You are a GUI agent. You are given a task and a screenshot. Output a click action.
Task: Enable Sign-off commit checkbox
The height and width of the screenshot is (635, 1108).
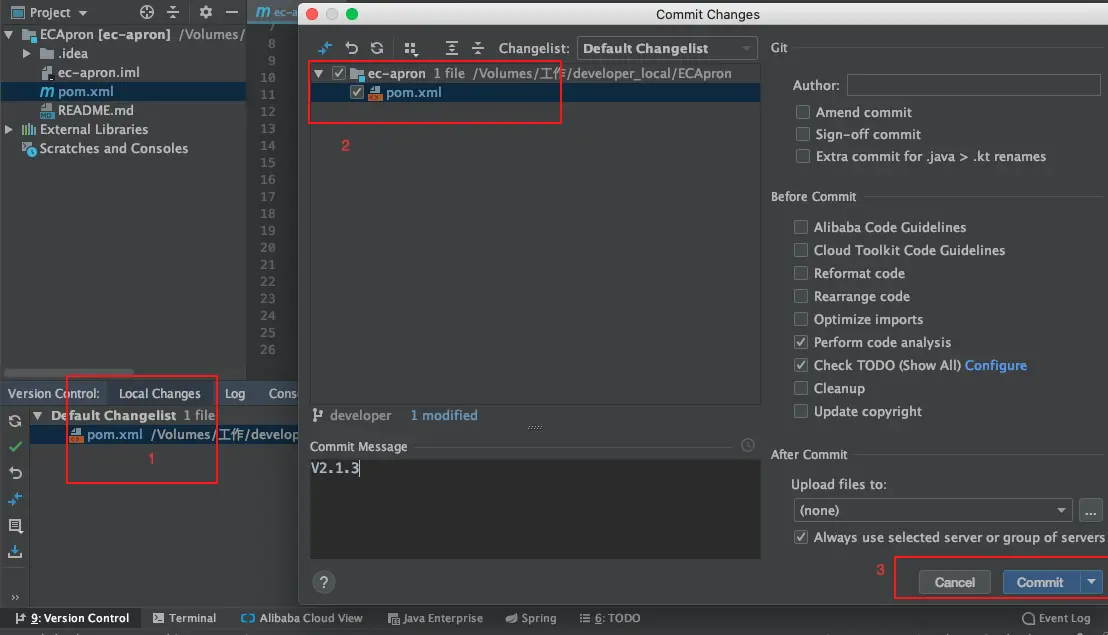802,133
